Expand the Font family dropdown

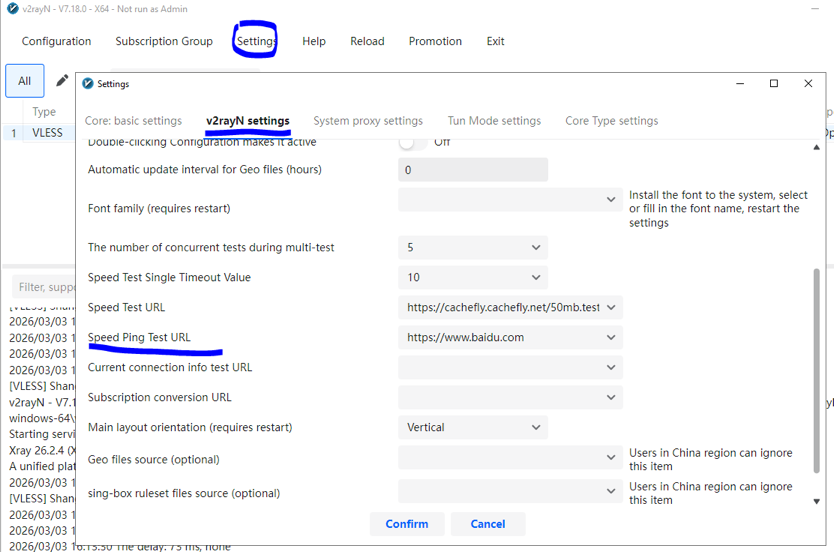[611, 200]
